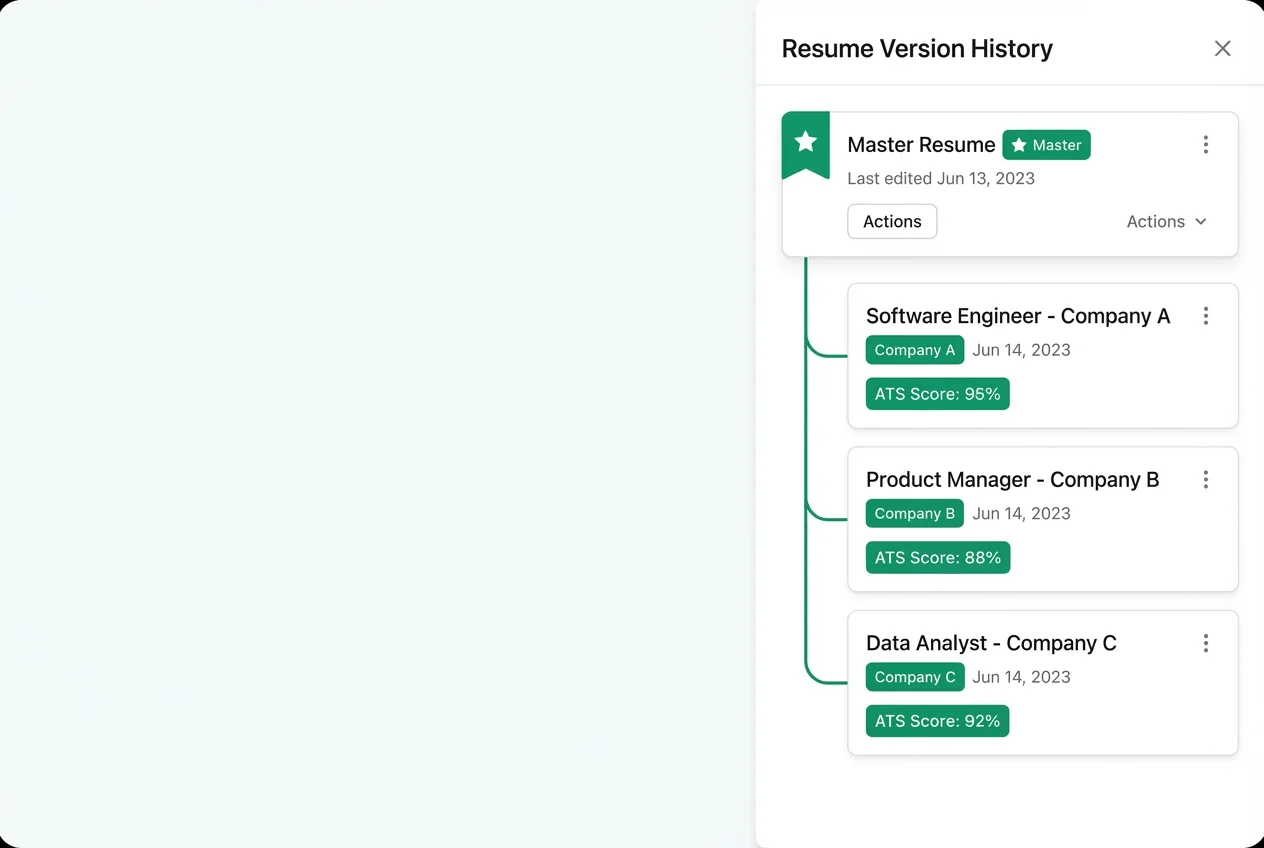Select the Master Resume title

tap(921, 145)
